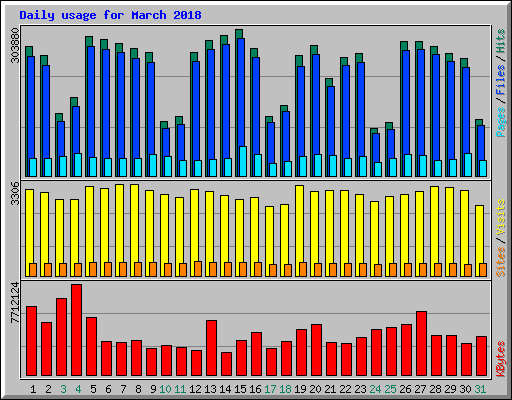Click green weekend day label 25
This screenshot has width=512, height=400.
[x=390, y=389]
